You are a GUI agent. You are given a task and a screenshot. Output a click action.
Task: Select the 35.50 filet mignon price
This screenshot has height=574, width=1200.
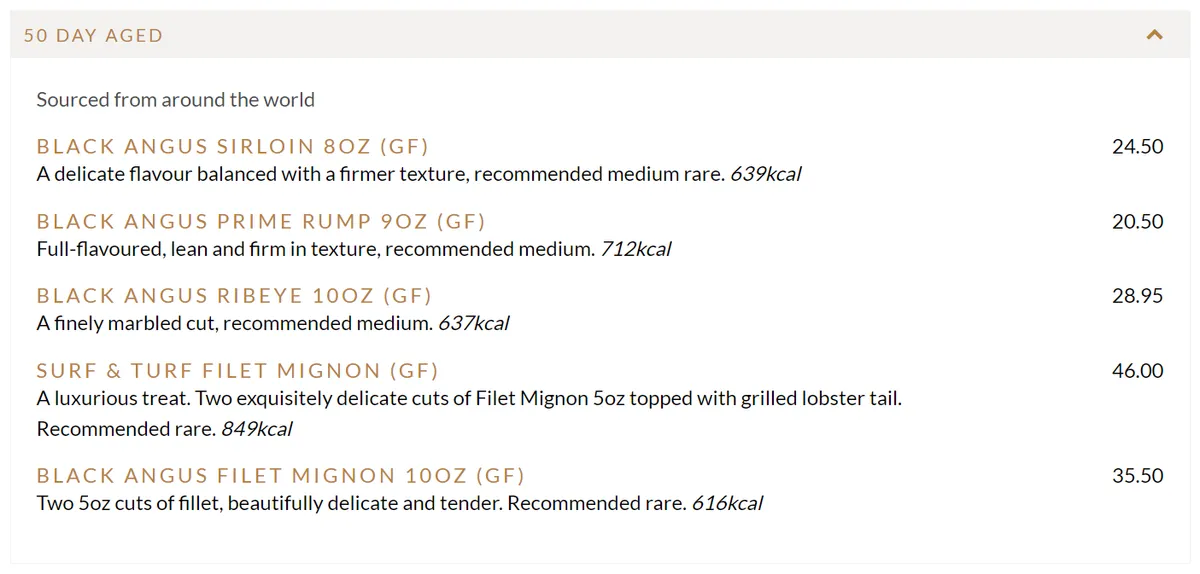pos(1137,476)
